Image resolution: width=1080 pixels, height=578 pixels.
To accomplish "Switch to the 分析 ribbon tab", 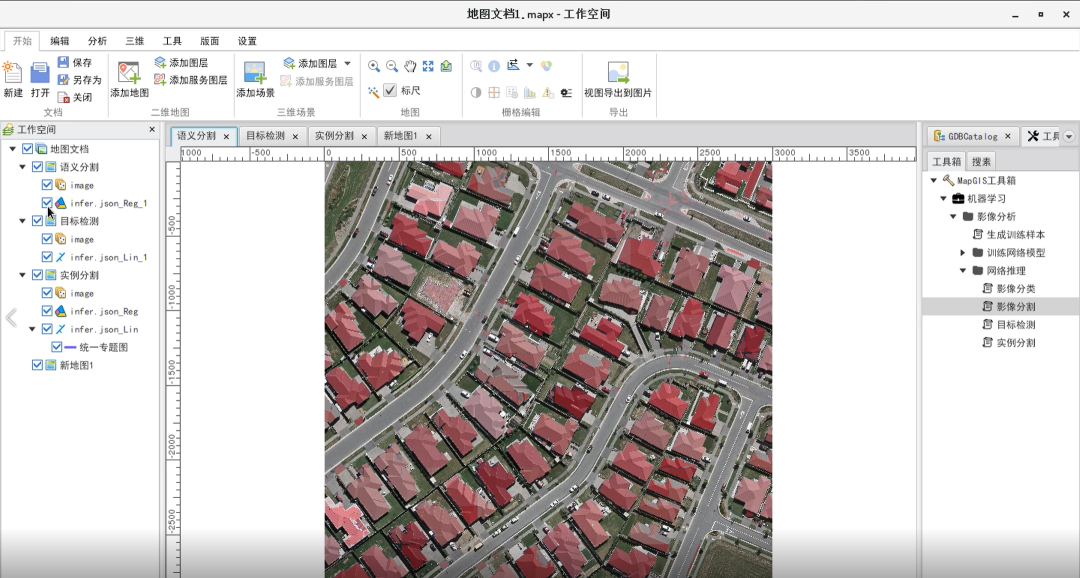I will [x=97, y=41].
